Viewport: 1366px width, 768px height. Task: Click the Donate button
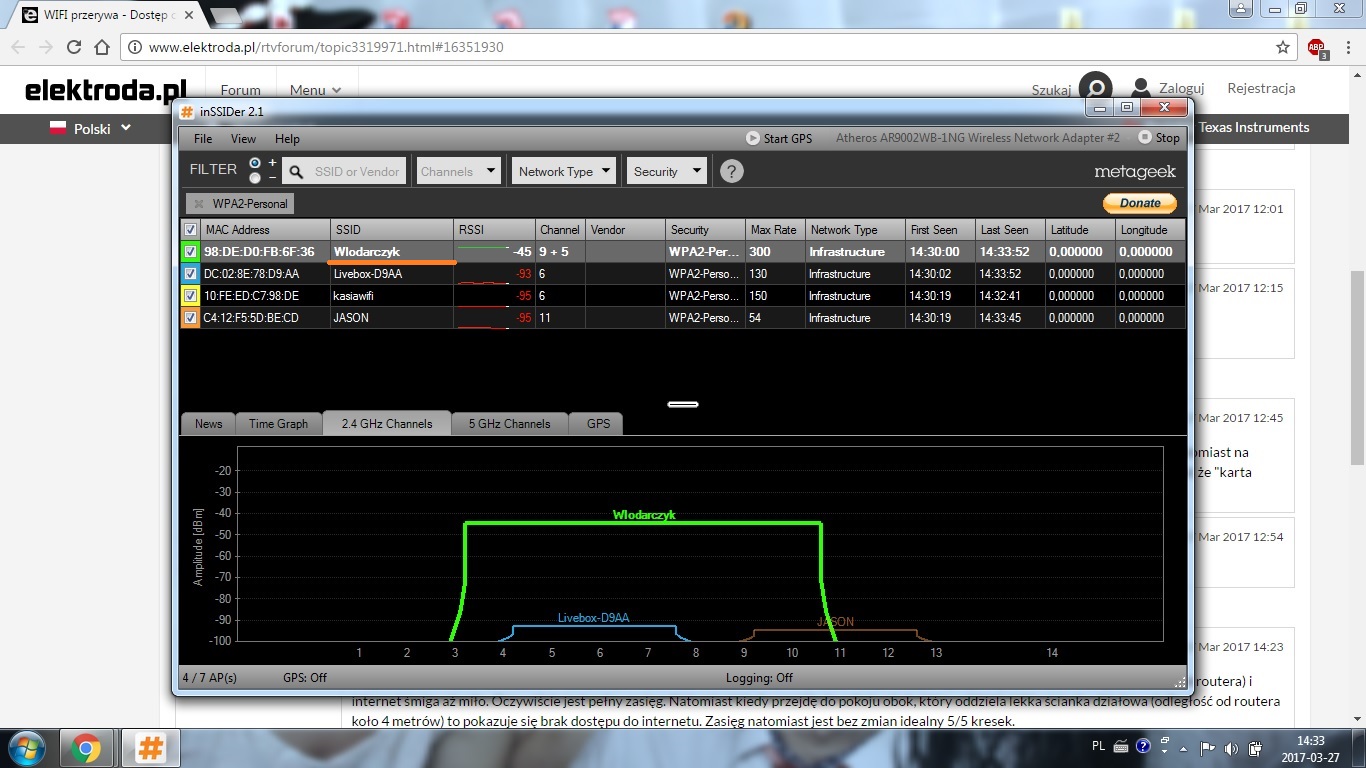(x=1140, y=203)
